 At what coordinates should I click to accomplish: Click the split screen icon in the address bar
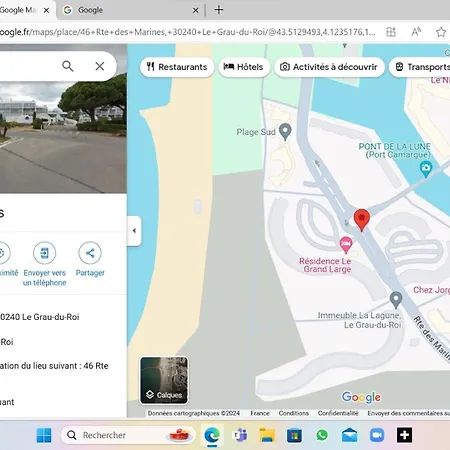(x=391, y=32)
